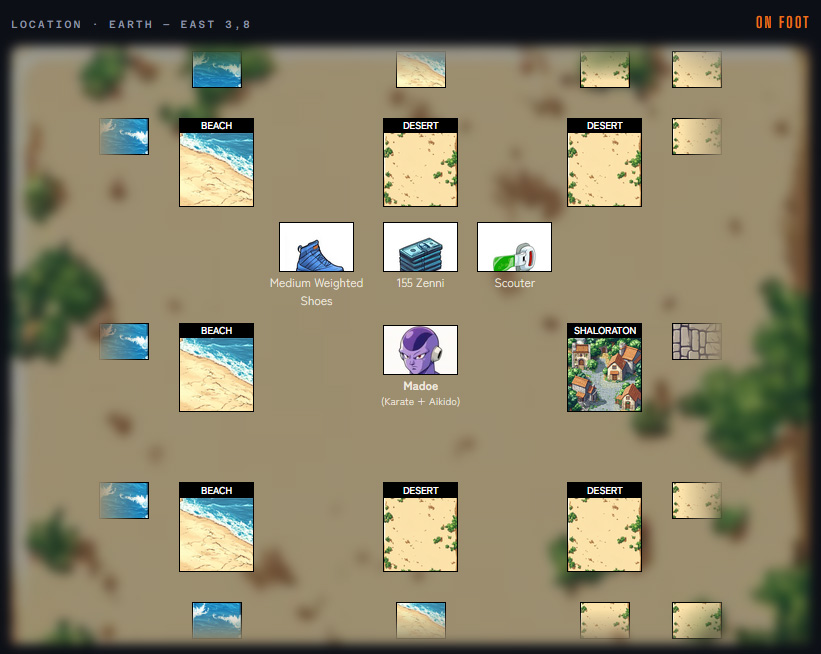Viewport: 821px width, 654px height.
Task: Select the Madoe character portrait
Action: pos(420,350)
